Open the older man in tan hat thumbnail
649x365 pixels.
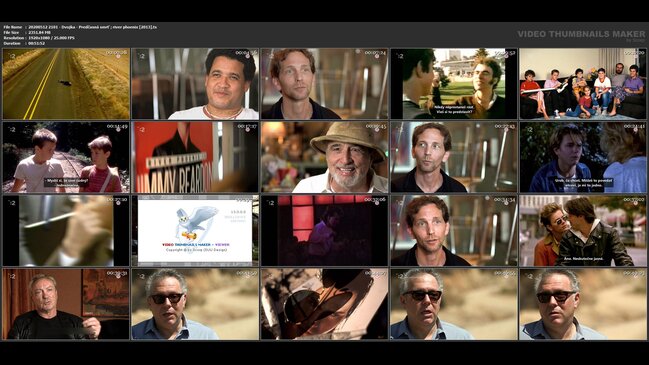[324, 157]
